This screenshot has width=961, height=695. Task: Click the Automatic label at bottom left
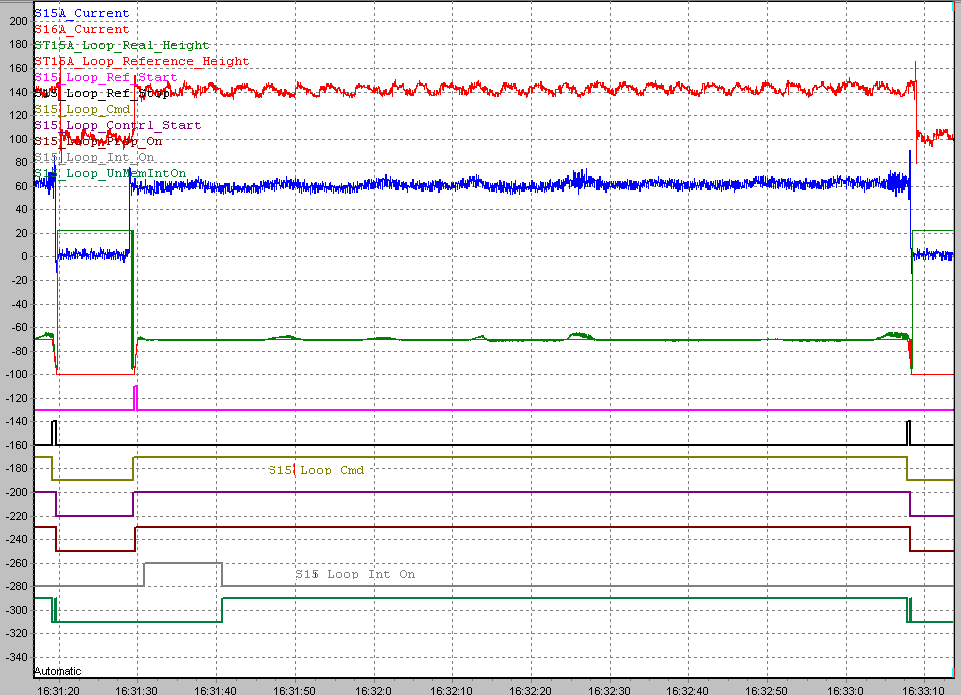57,671
